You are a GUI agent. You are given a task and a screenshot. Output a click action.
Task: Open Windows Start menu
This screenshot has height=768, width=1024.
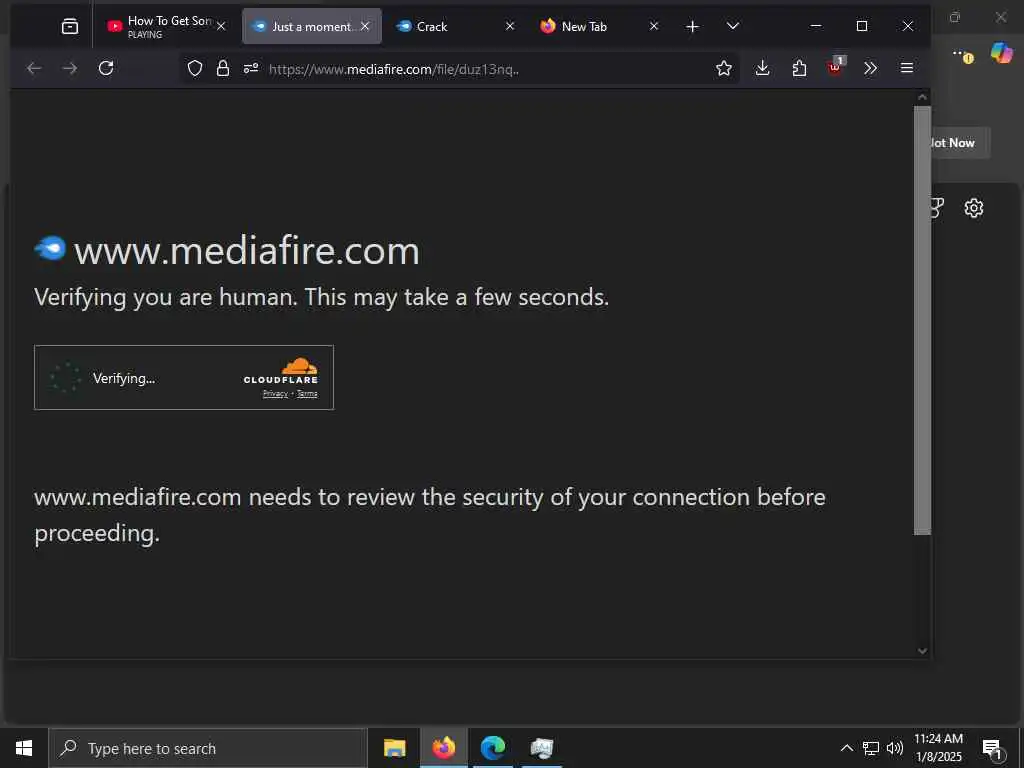[24, 748]
